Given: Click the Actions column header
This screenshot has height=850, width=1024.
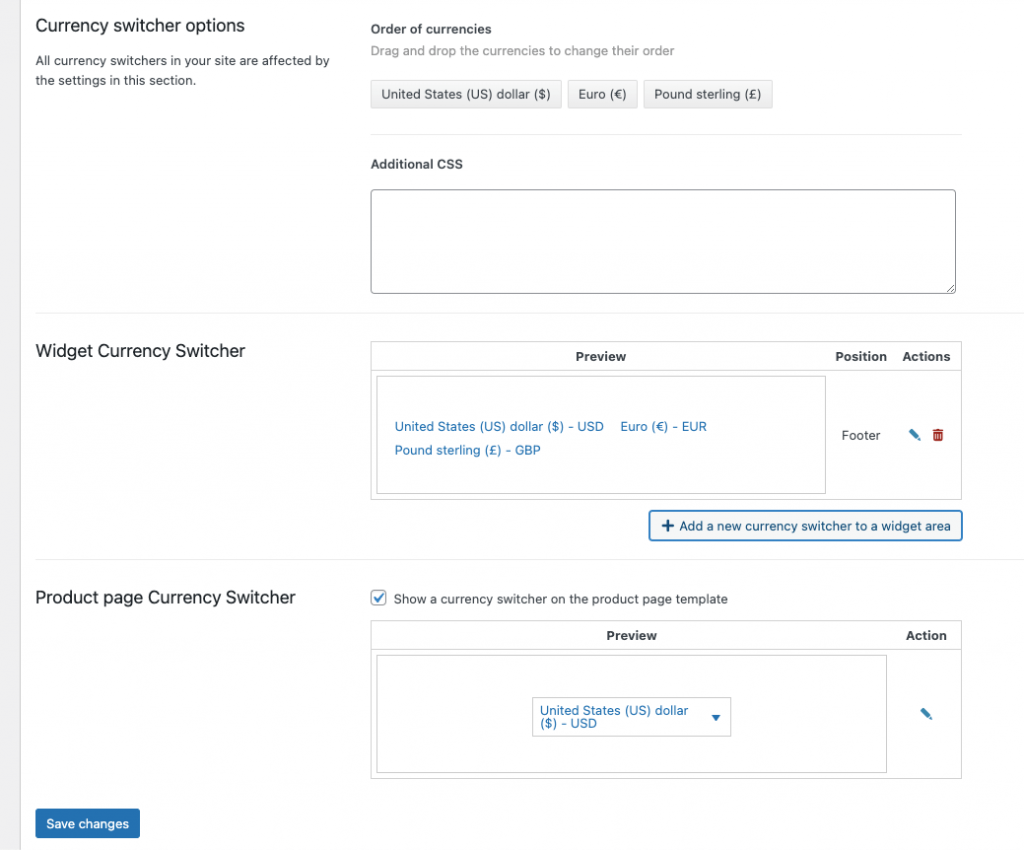Looking at the screenshot, I should click(925, 356).
